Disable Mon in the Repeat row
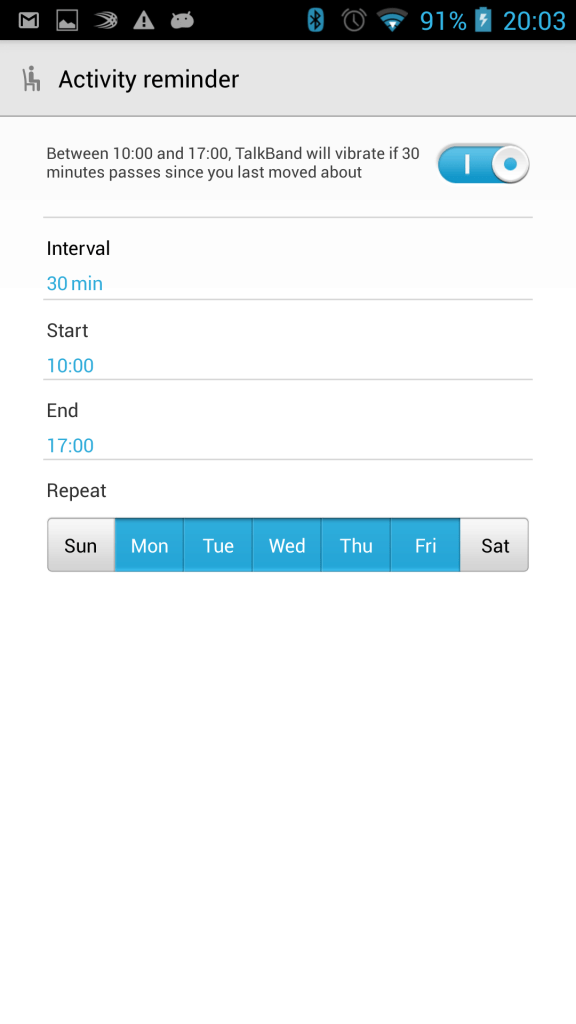The height and width of the screenshot is (1024, 576). 149,545
